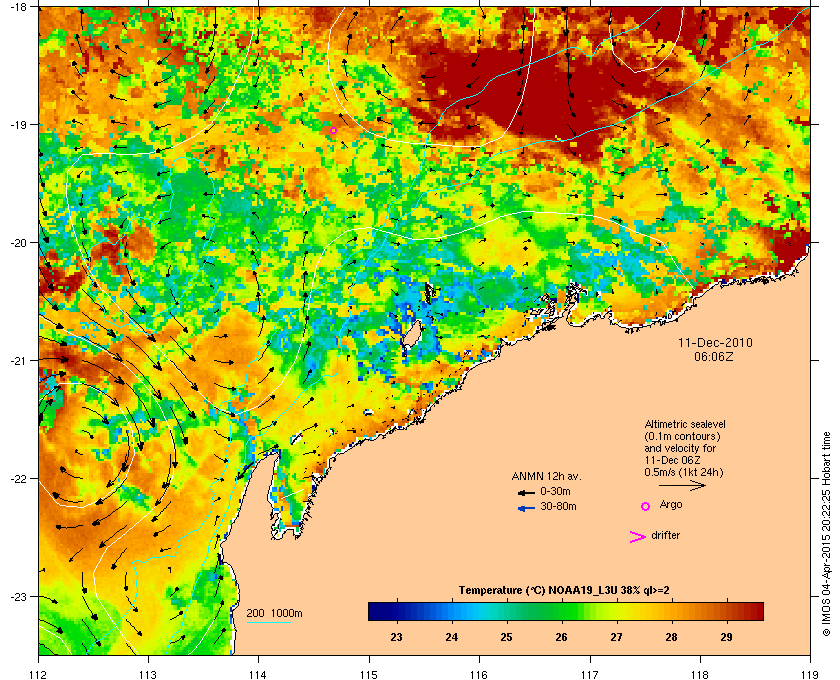Click the colorbar tick label 24

(x=452, y=637)
